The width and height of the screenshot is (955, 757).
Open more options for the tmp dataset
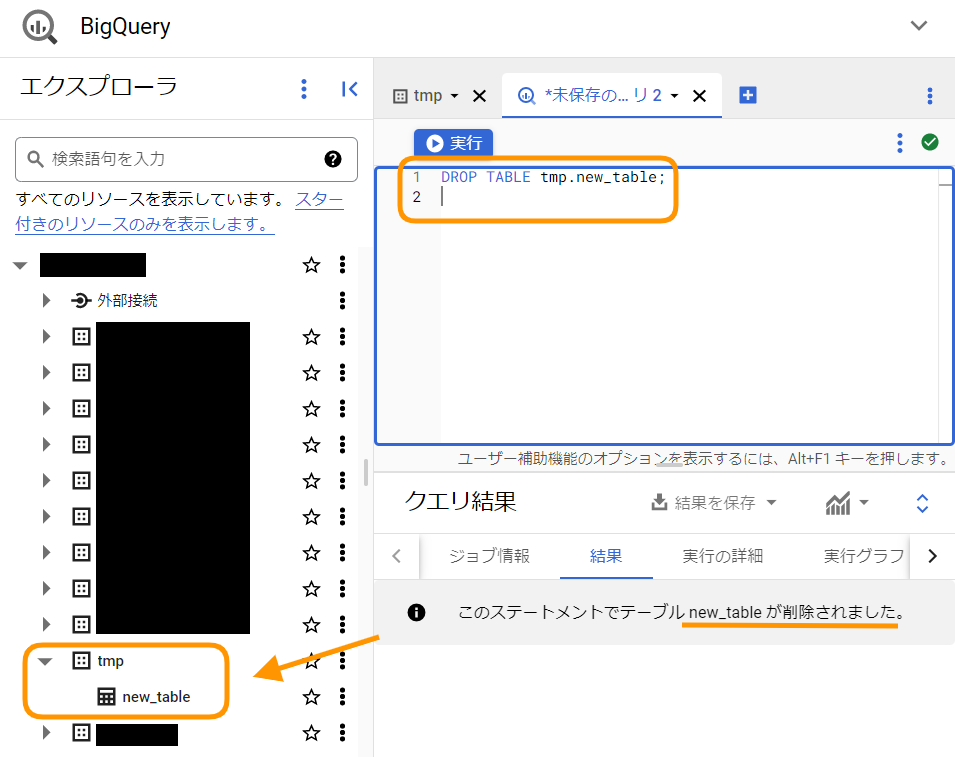pos(342,660)
